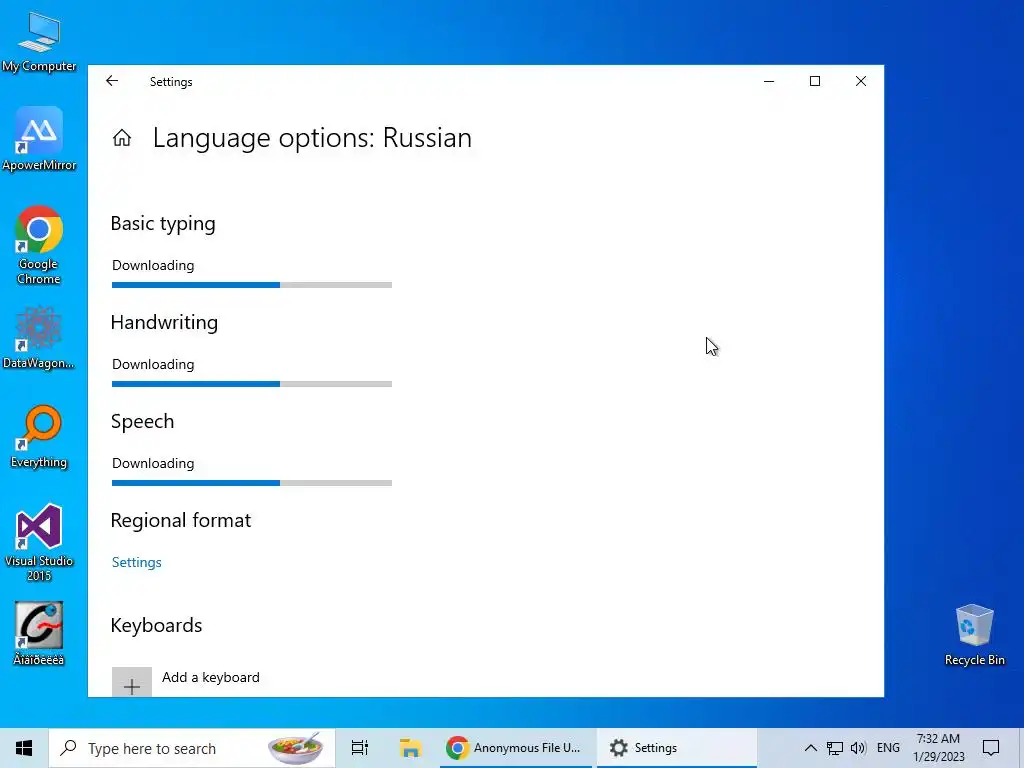The width and height of the screenshot is (1024, 768).
Task: Select the My Computer desktop icon
Action: coord(39,41)
